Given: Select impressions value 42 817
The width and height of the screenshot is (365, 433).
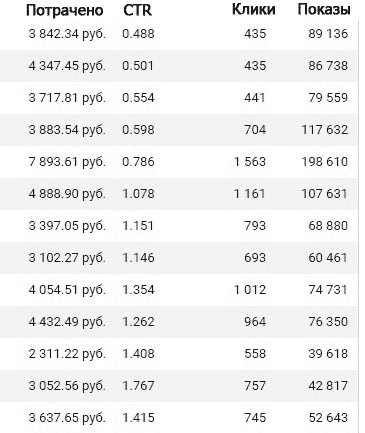Looking at the screenshot, I should tap(328, 386).
